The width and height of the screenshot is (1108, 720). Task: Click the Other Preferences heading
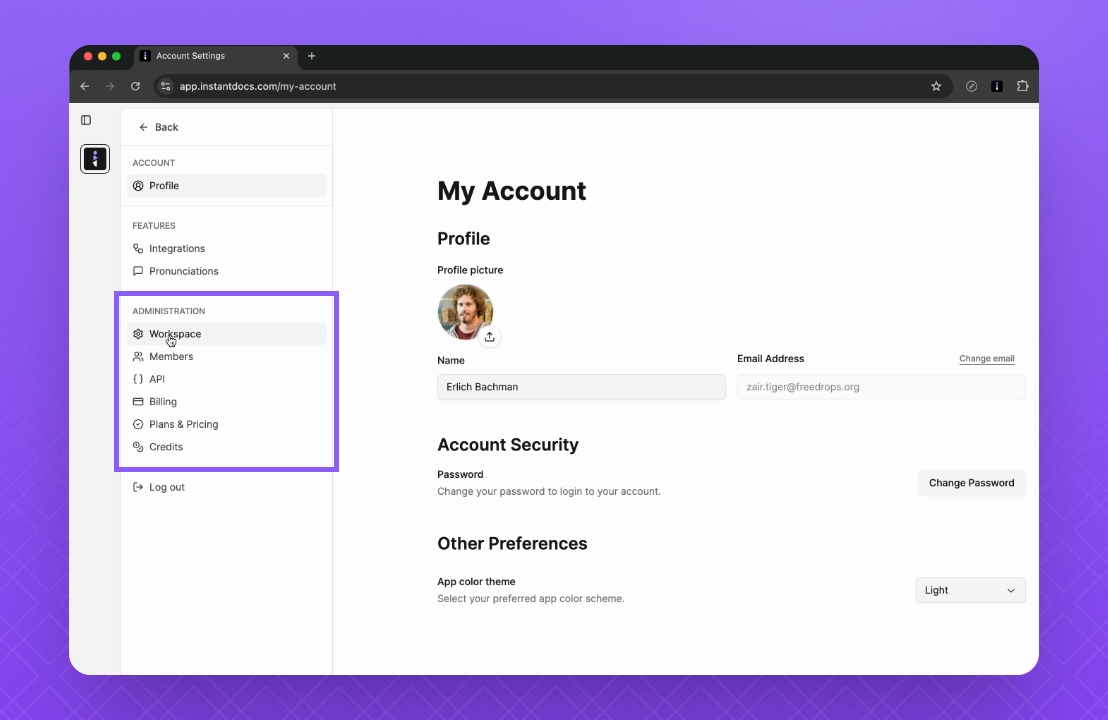(512, 544)
